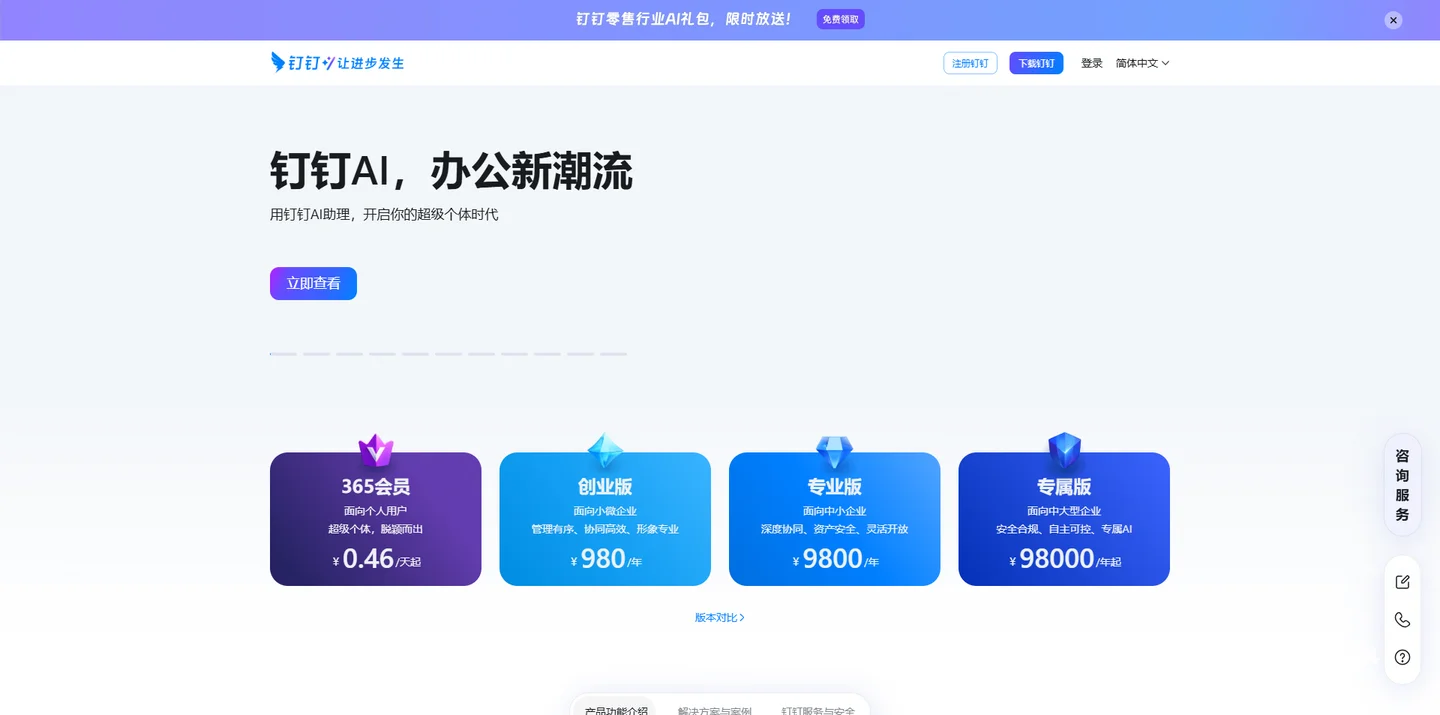Click headline 钉钉AI，办公新潮流
The image size is (1440, 715).
[451, 172]
